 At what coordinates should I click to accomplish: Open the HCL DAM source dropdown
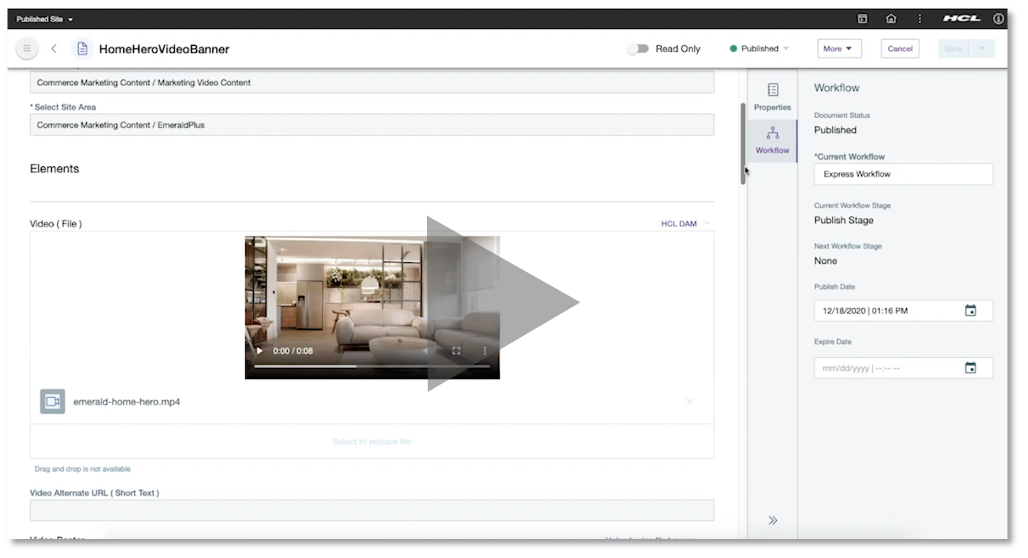click(x=684, y=224)
